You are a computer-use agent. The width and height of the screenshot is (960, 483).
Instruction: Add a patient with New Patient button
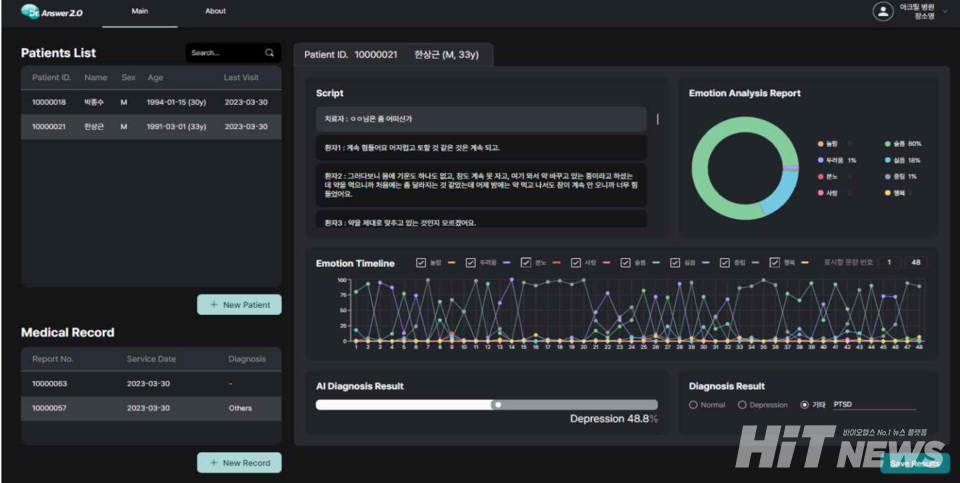pos(239,305)
